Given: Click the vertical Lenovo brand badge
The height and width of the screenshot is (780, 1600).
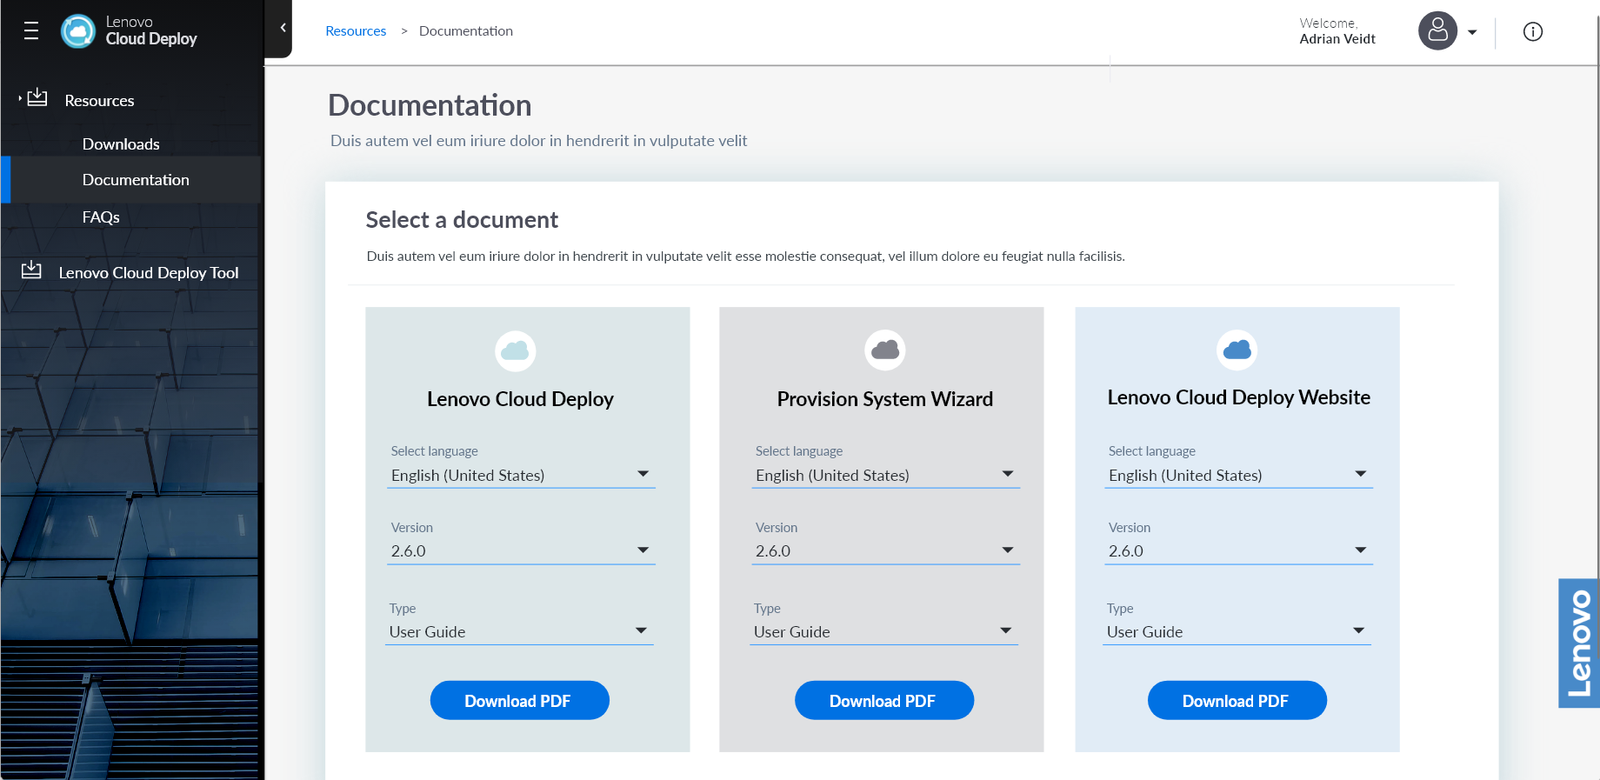Looking at the screenshot, I should point(1578,643).
